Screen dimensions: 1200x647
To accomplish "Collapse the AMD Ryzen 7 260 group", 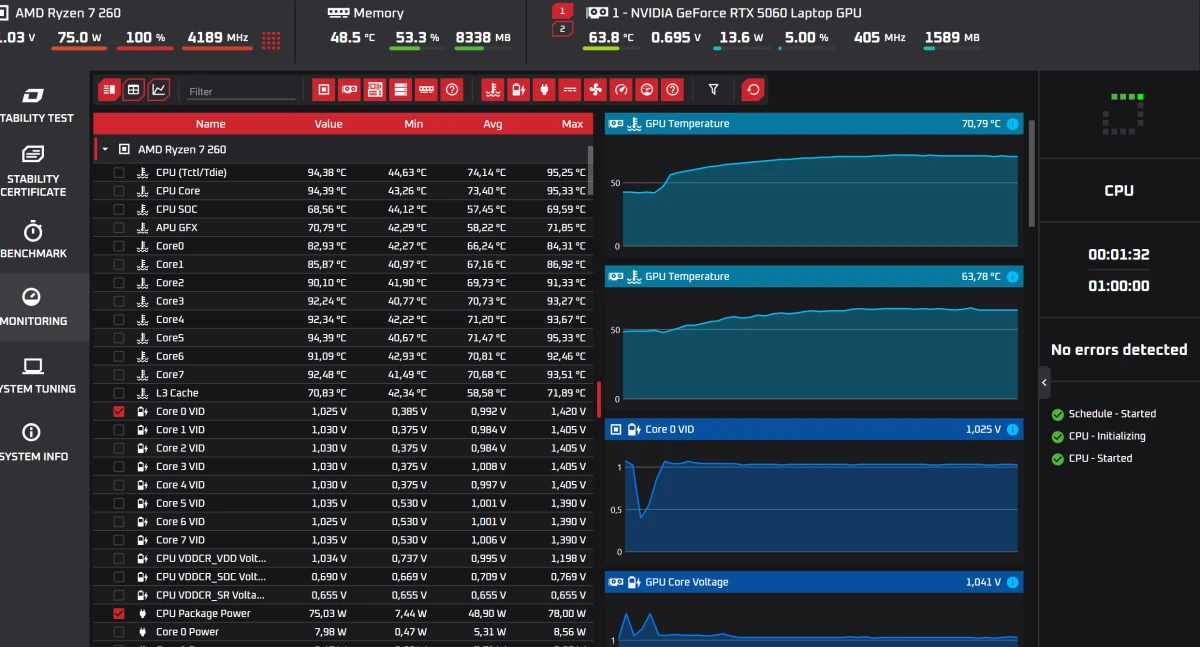I will 106,149.
